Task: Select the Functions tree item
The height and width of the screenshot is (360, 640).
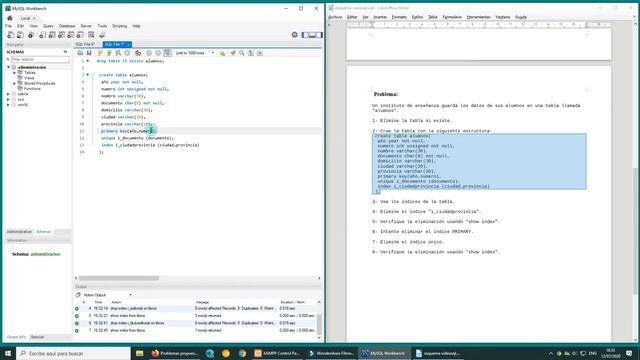Action: coord(32,89)
